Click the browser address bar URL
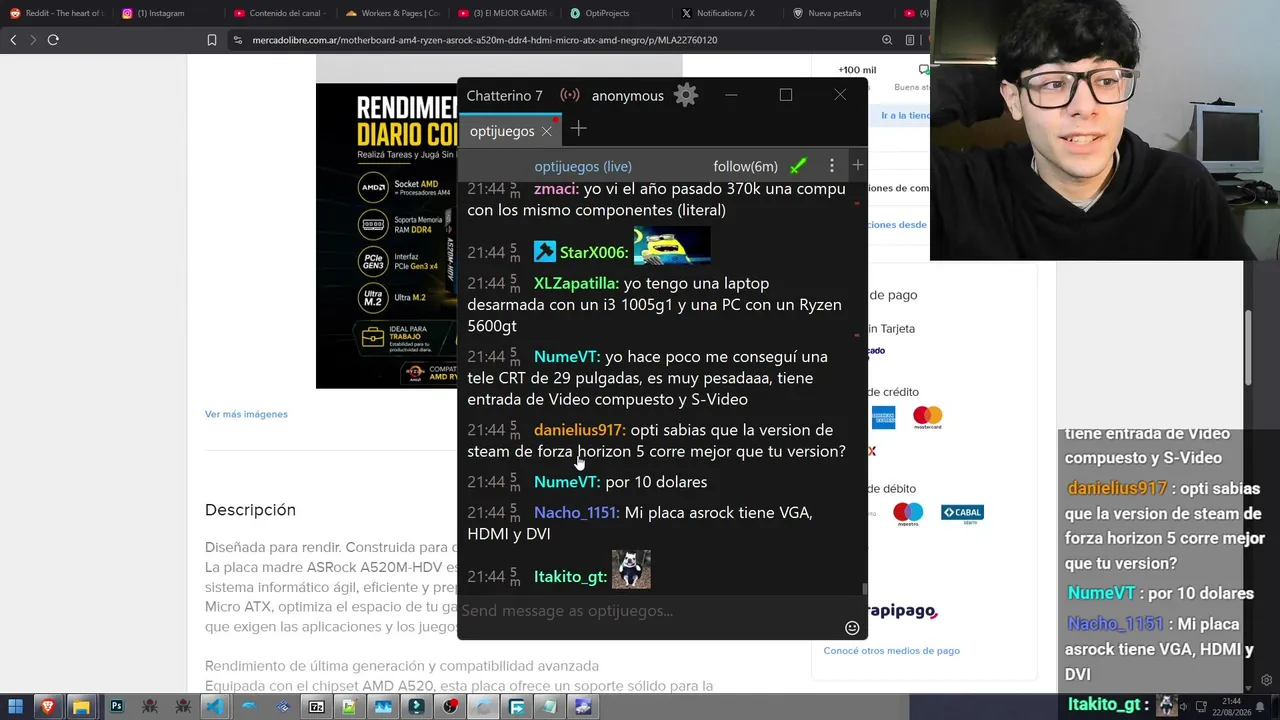 click(x=484, y=40)
